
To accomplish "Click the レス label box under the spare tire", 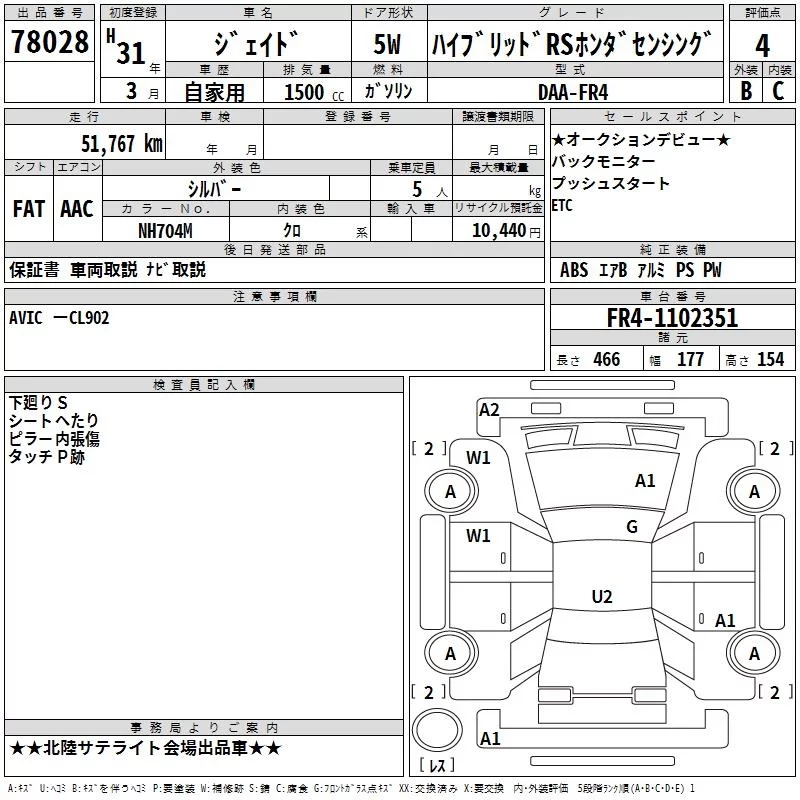I will (x=437, y=767).
